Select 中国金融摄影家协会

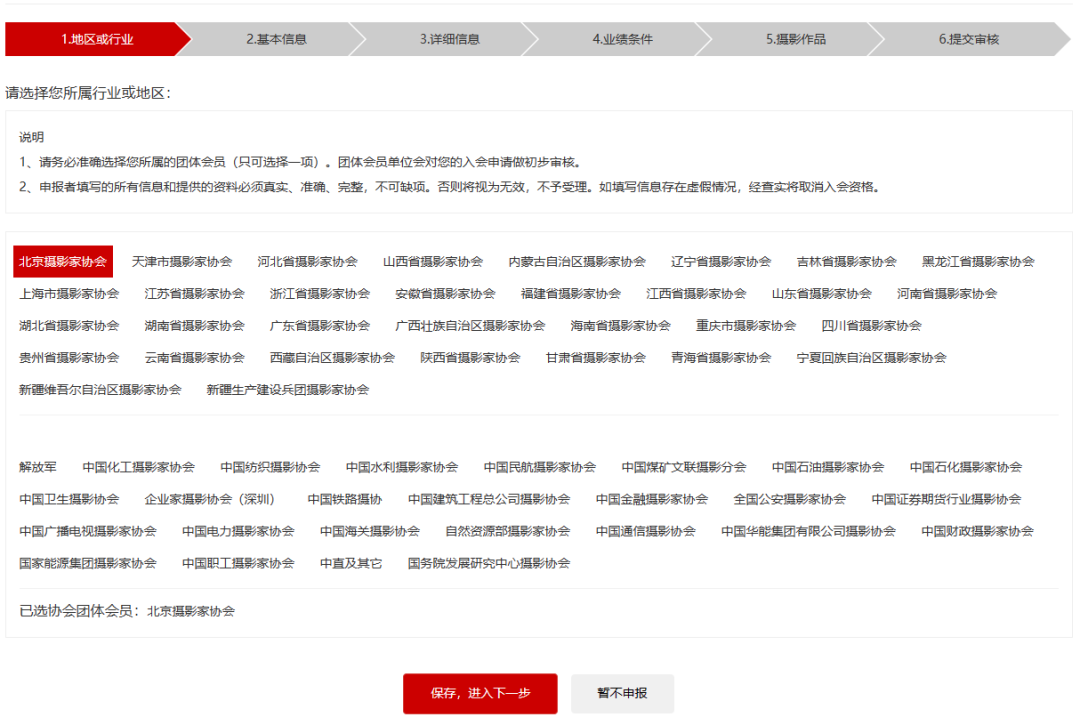pyautogui.click(x=652, y=499)
